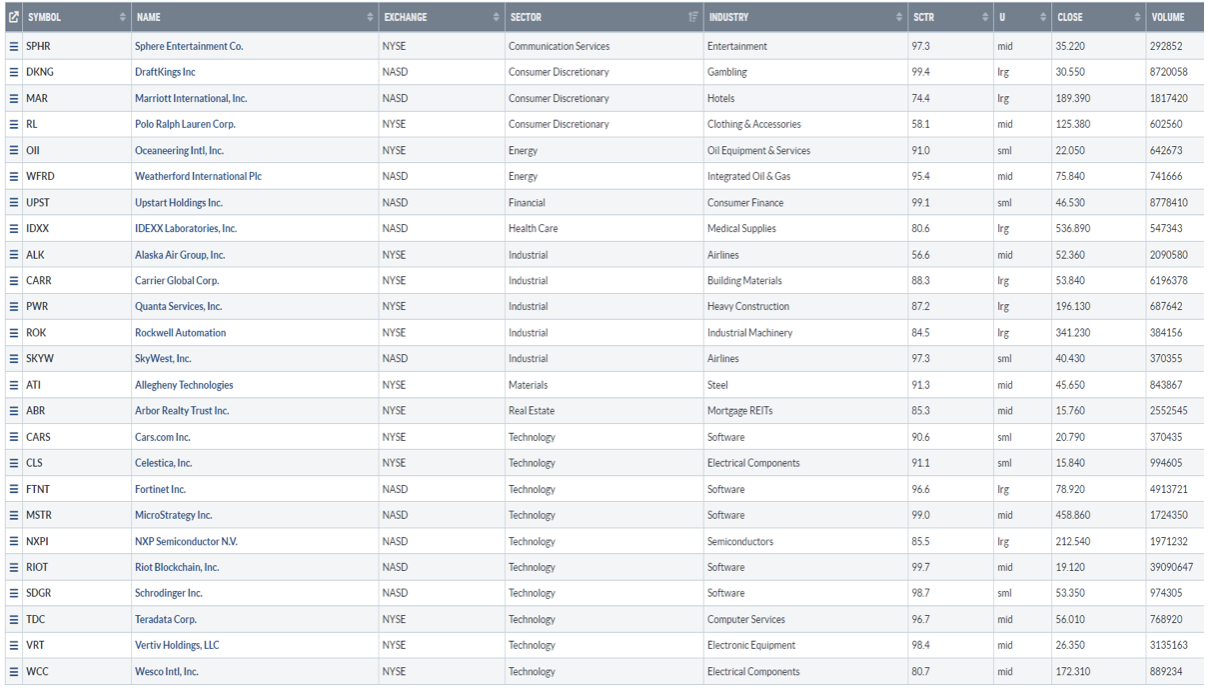Click the menu icon next to UPST
The height and width of the screenshot is (690, 1208).
pos(14,202)
